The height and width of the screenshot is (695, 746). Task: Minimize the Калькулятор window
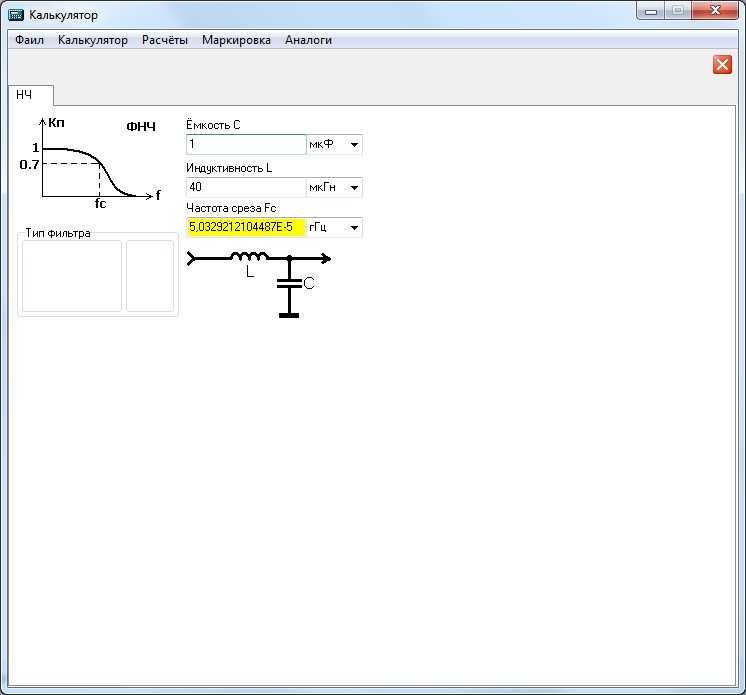(651, 11)
